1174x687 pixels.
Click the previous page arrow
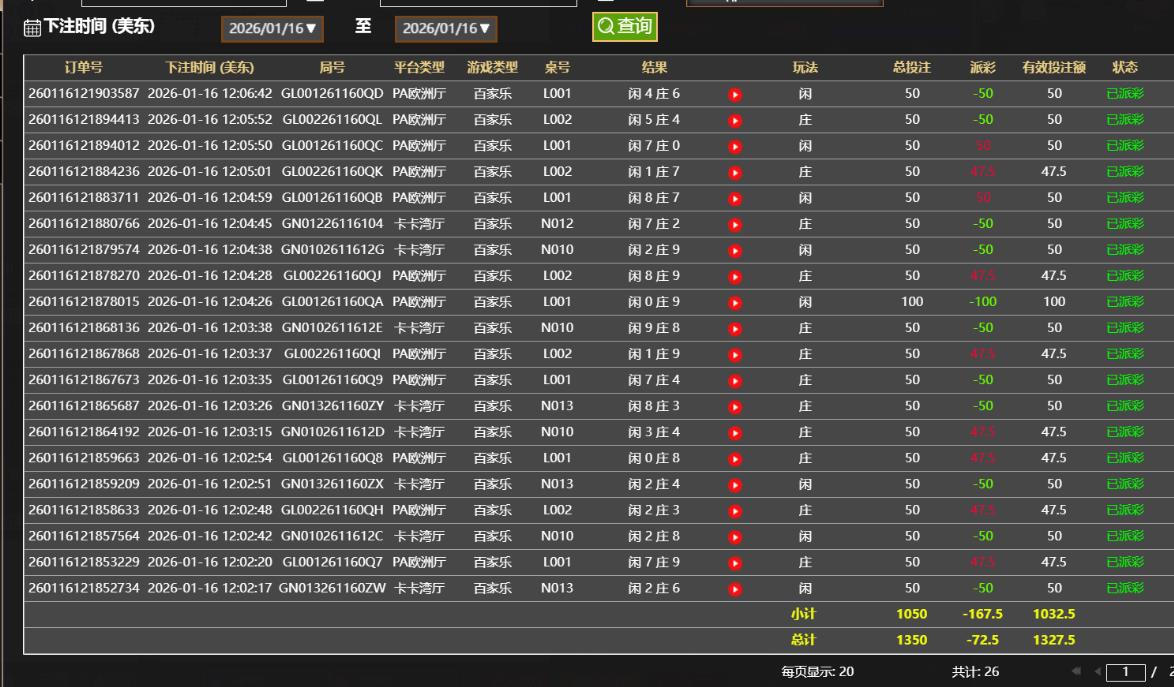tap(1096, 672)
